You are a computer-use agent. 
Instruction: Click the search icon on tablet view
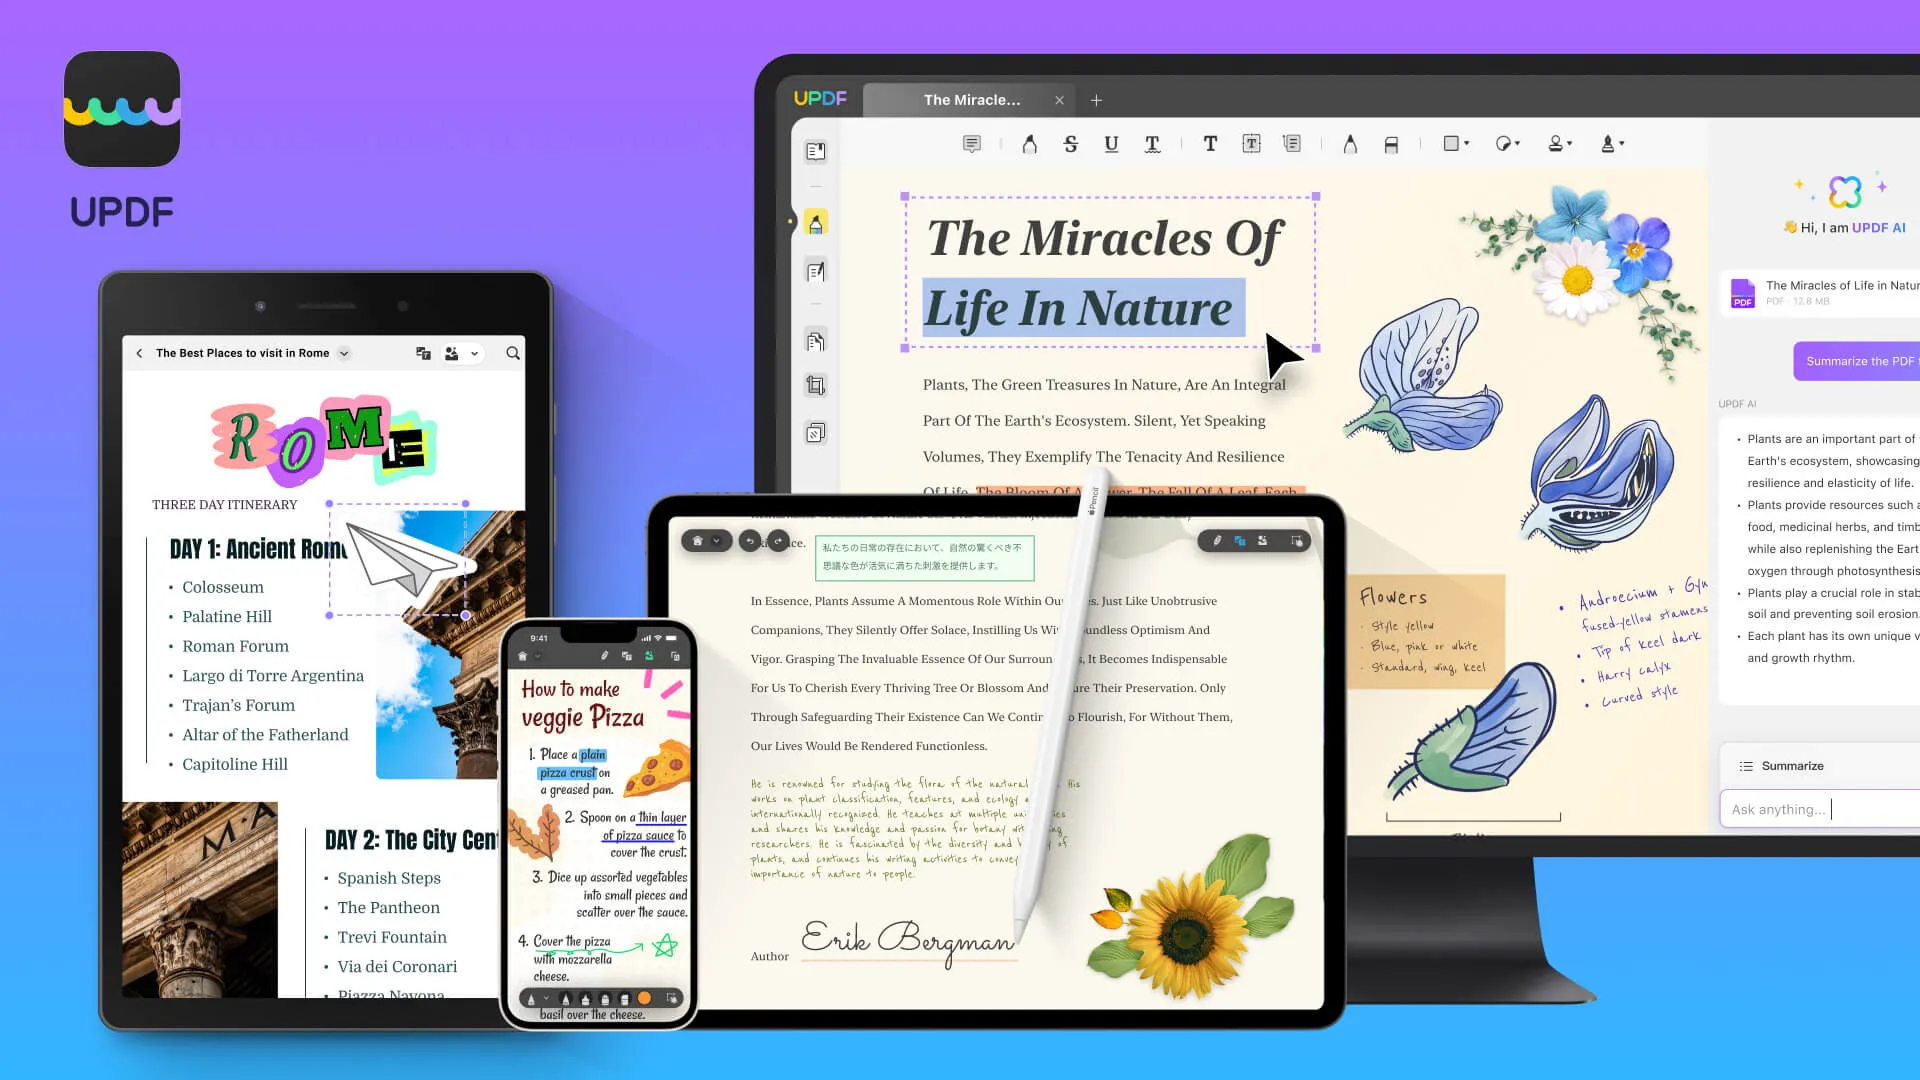513,352
